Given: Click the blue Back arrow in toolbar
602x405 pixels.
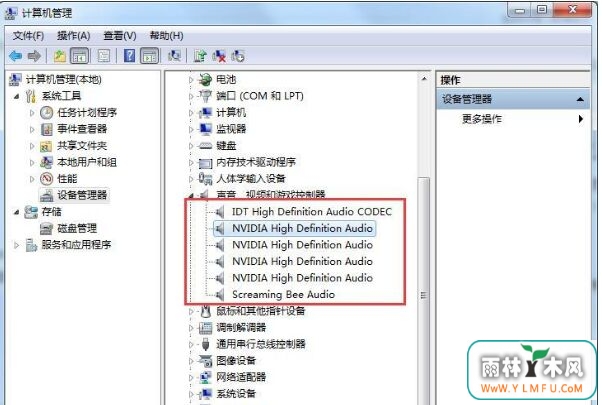Looking at the screenshot, I should 16,56.
